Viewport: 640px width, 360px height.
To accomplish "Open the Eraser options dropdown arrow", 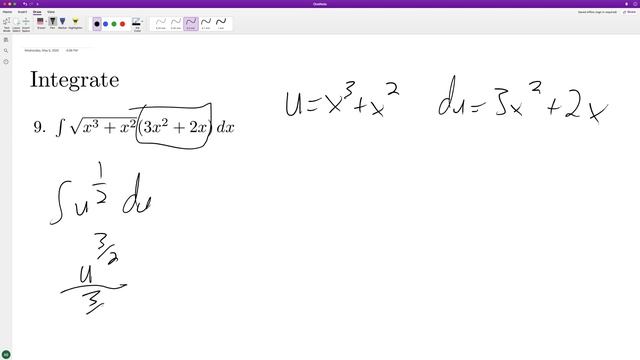I will pos(46,21).
